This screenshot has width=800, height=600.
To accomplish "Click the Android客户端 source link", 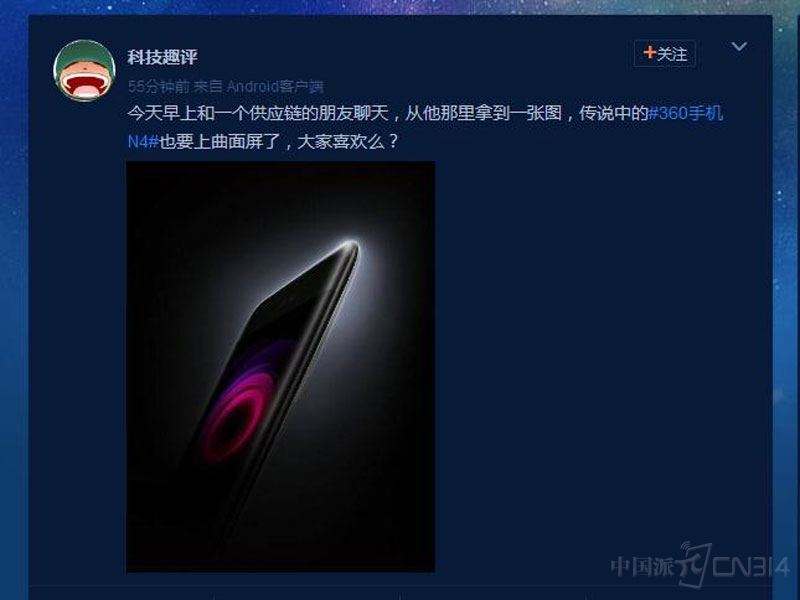I will tap(275, 86).
